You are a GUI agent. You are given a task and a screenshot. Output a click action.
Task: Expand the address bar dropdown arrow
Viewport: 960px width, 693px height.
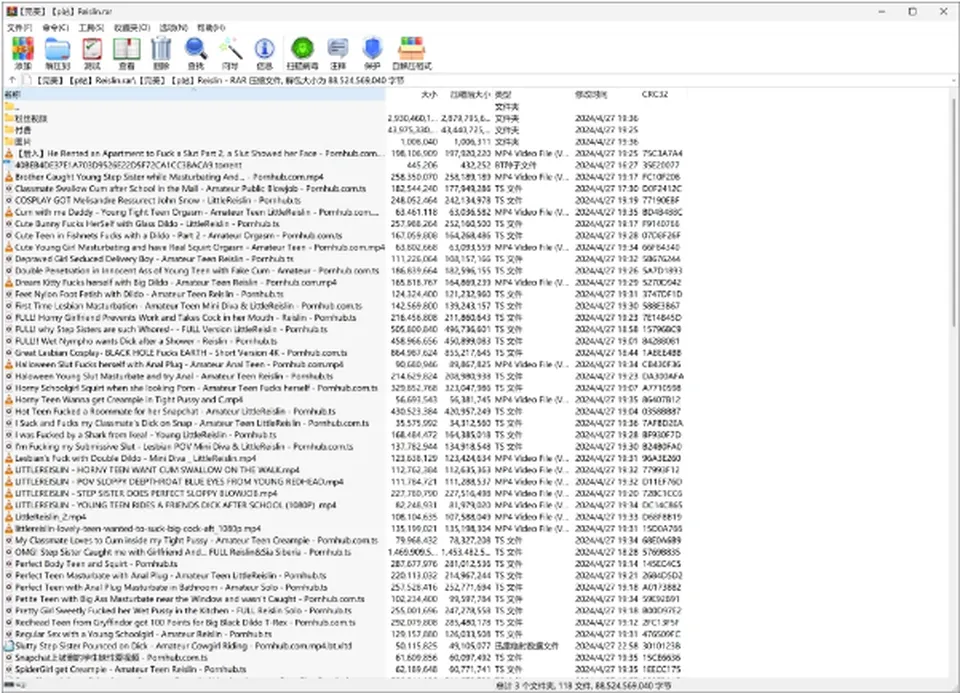tap(953, 80)
